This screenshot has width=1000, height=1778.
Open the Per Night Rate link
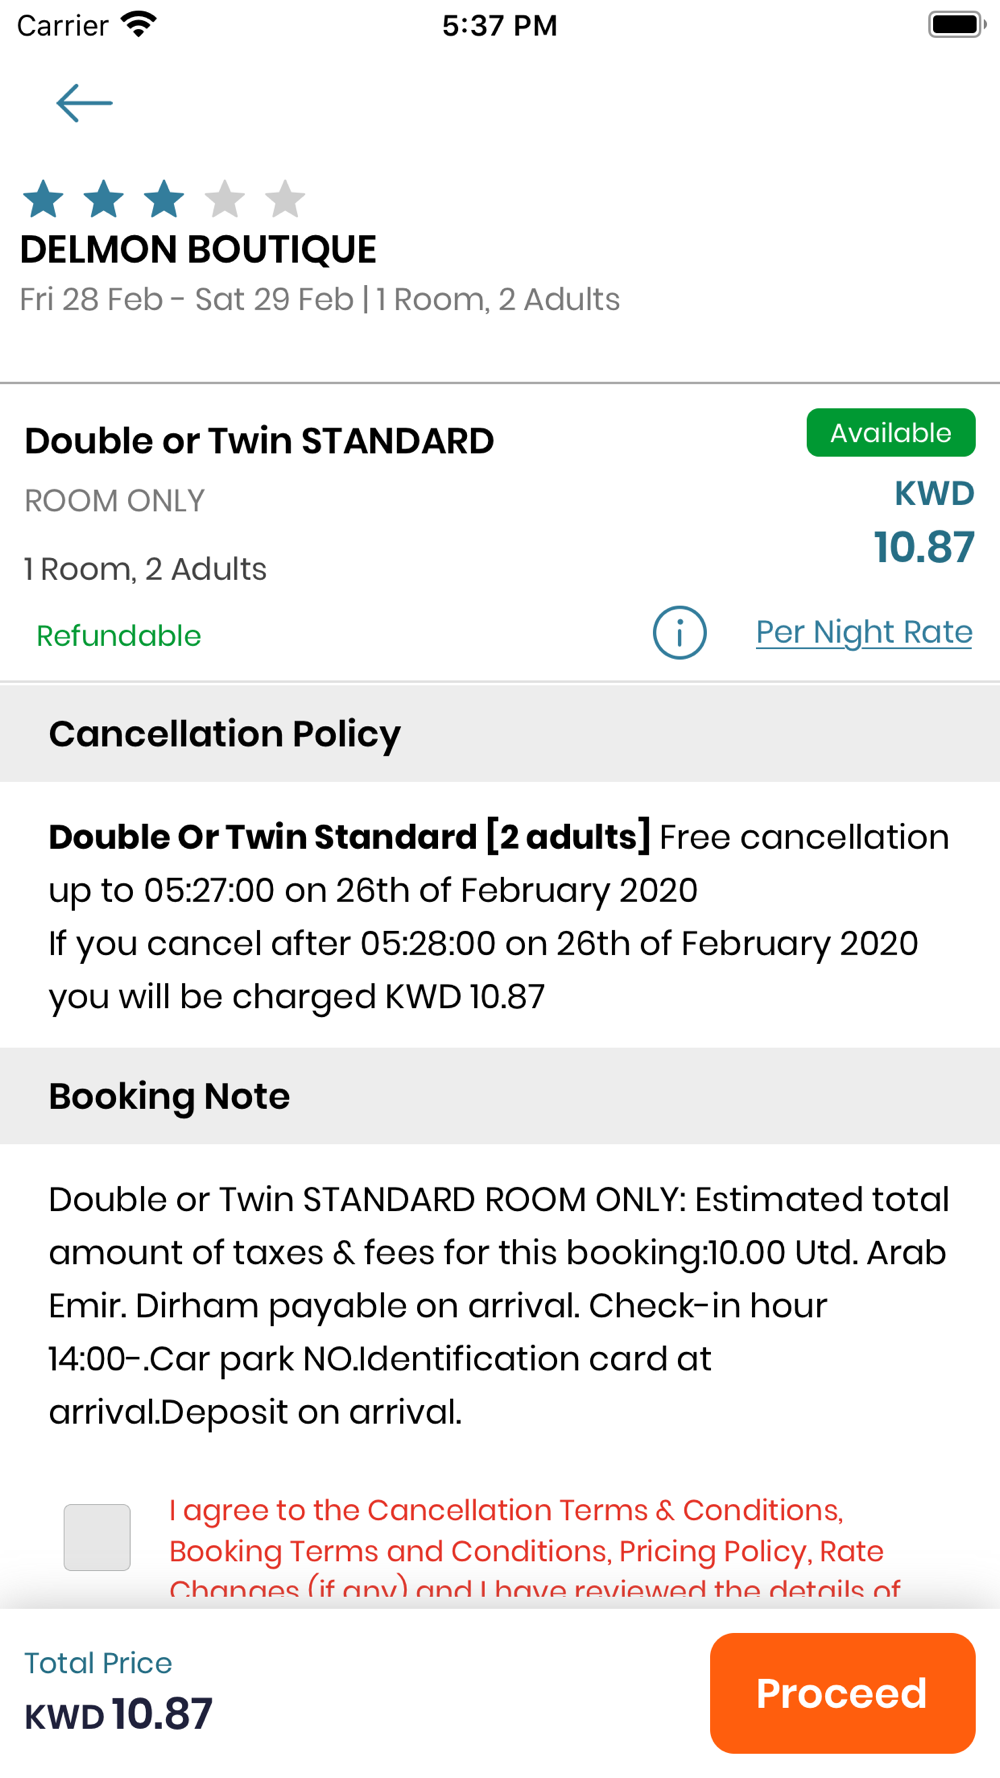tap(864, 632)
